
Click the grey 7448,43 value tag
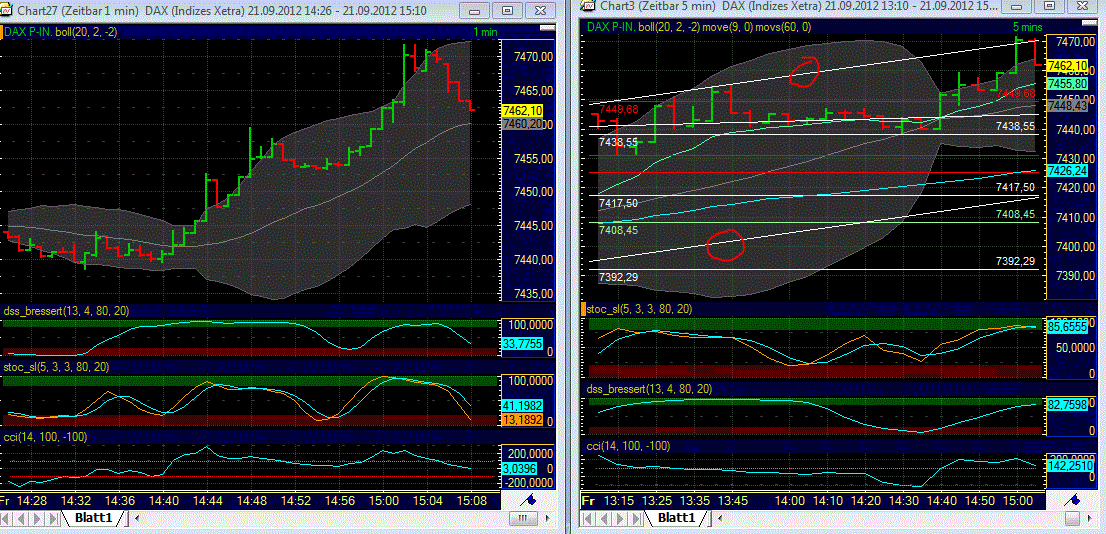(x=1067, y=104)
